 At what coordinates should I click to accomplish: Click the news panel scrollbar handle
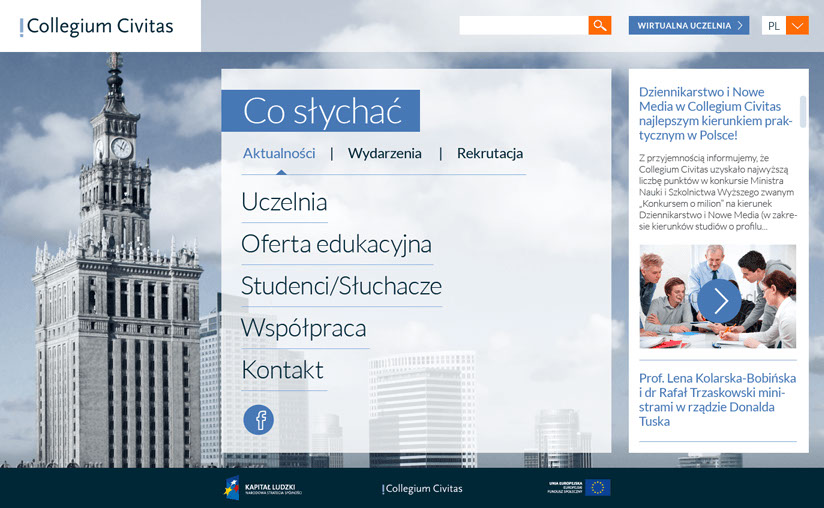tap(803, 111)
